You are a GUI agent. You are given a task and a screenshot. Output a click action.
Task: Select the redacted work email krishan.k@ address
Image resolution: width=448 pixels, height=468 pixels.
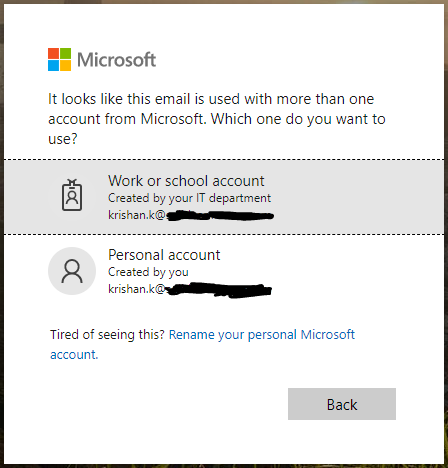point(191,215)
